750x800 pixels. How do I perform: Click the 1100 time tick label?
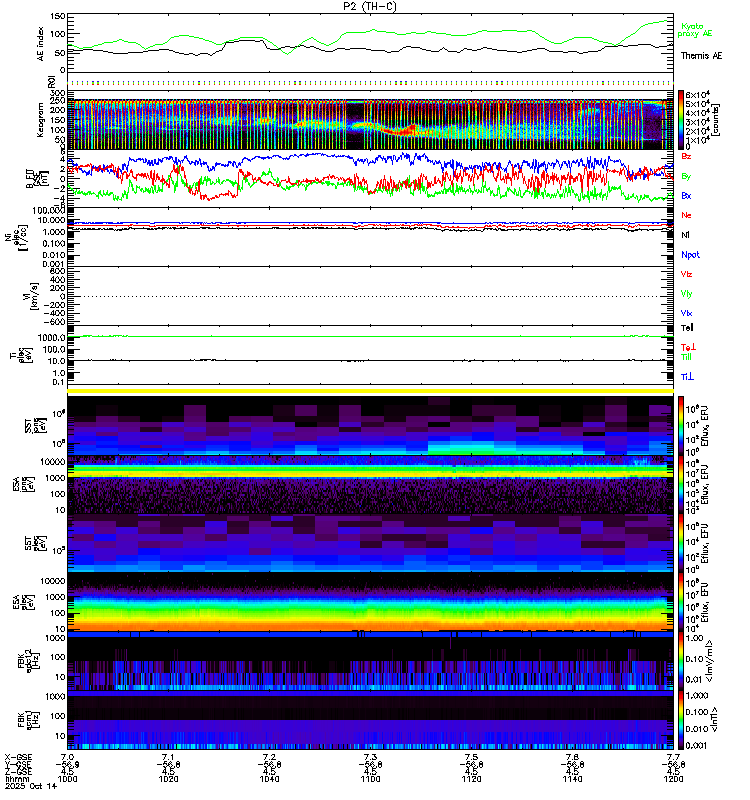point(370,779)
